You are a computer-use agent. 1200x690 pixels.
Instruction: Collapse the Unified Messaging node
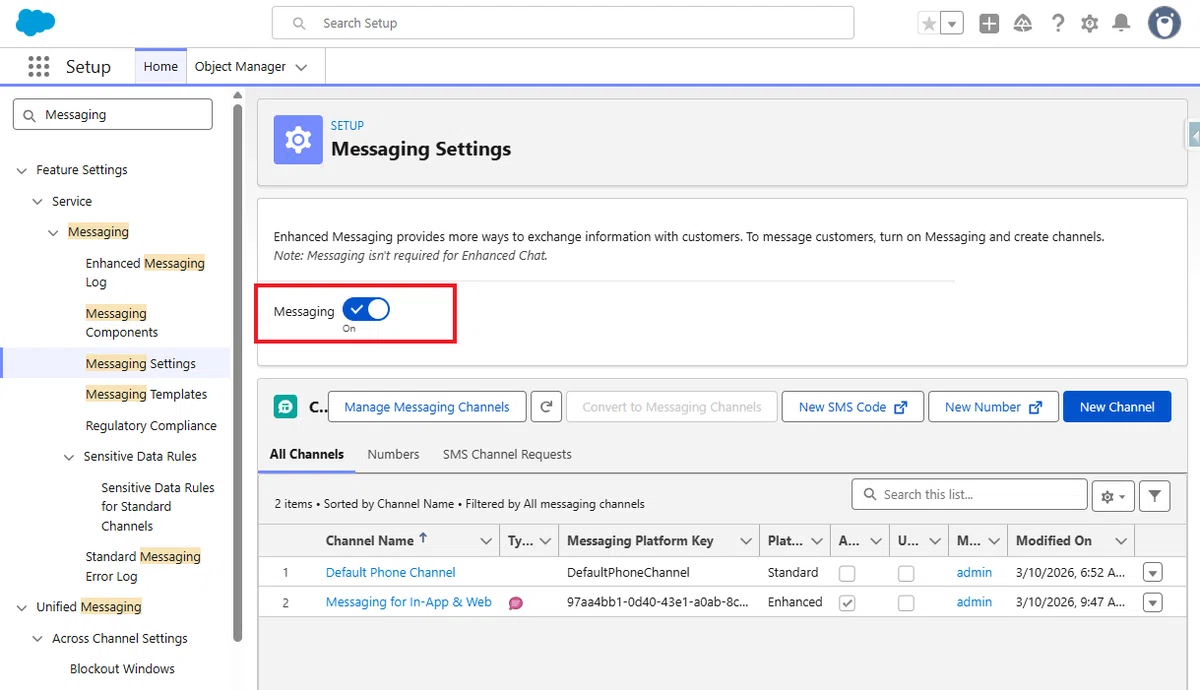pyautogui.click(x=22, y=607)
